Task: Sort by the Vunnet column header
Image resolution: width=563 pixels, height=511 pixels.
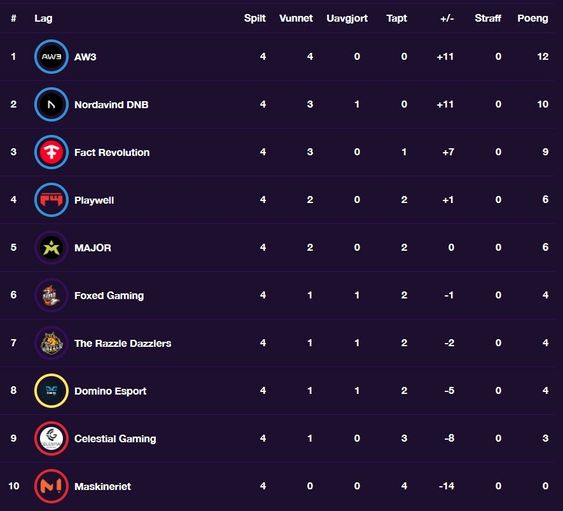Action: coord(296,18)
